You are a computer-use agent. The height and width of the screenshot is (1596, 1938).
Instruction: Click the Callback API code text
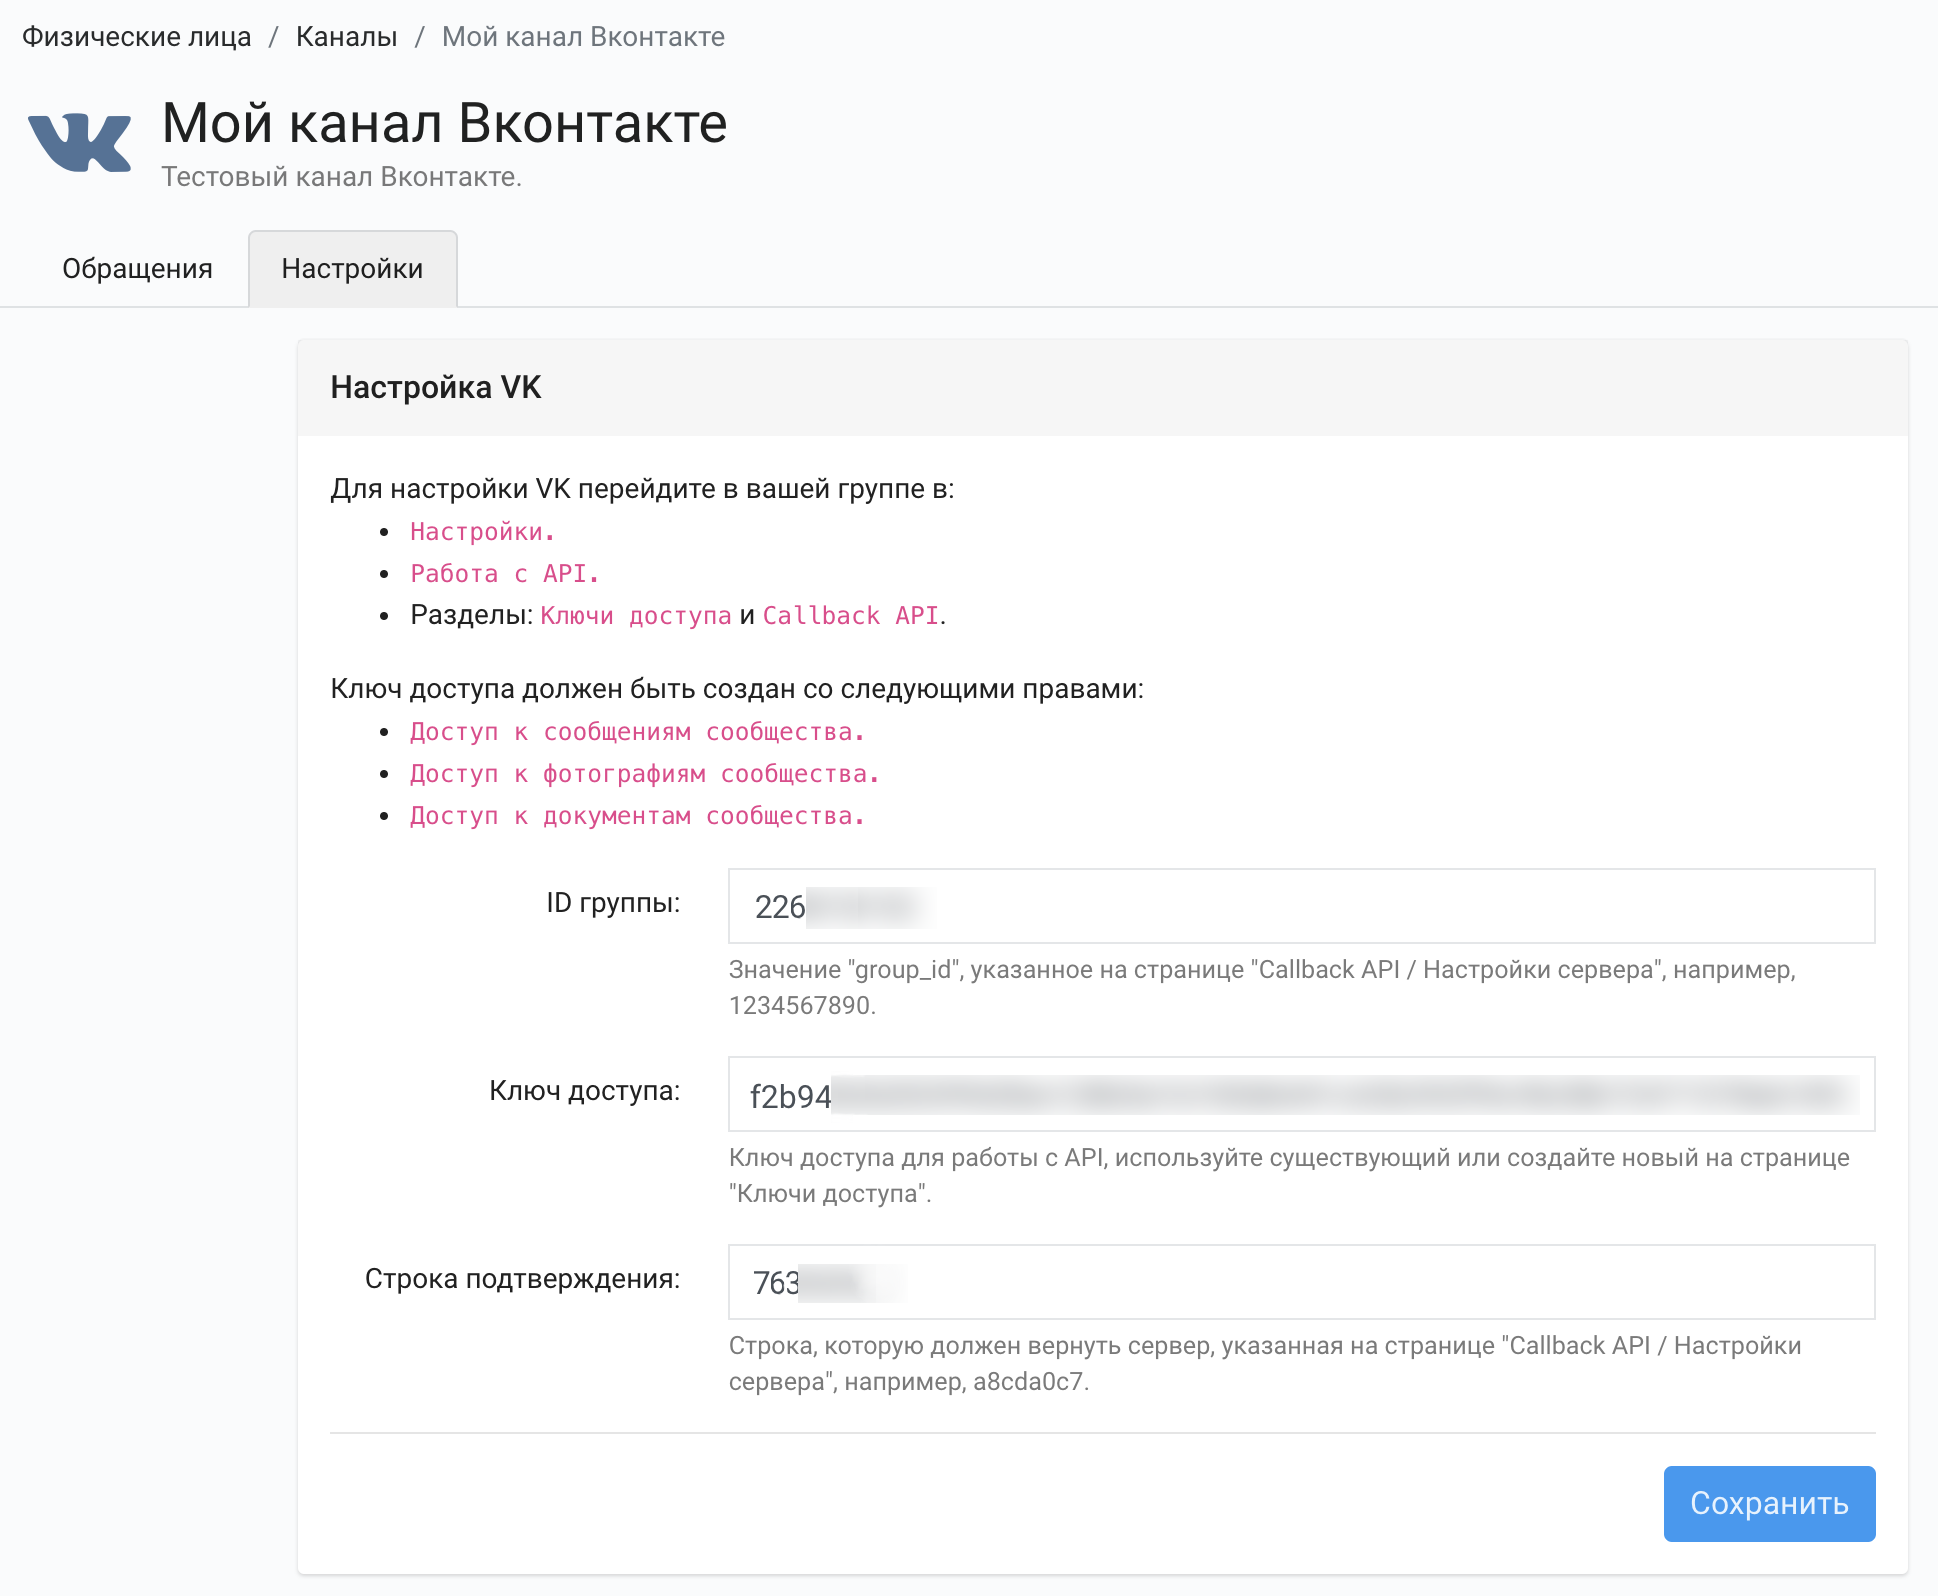[x=851, y=616]
